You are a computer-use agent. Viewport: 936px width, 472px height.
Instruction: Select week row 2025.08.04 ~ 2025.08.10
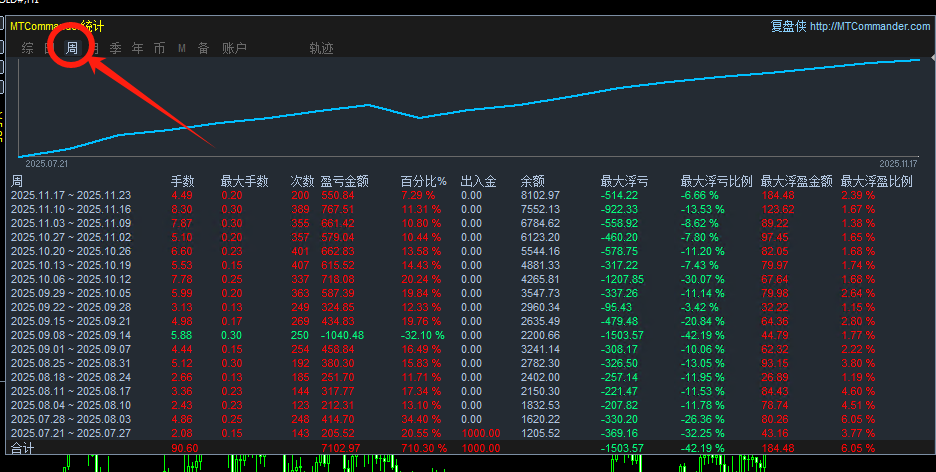tap(468, 406)
